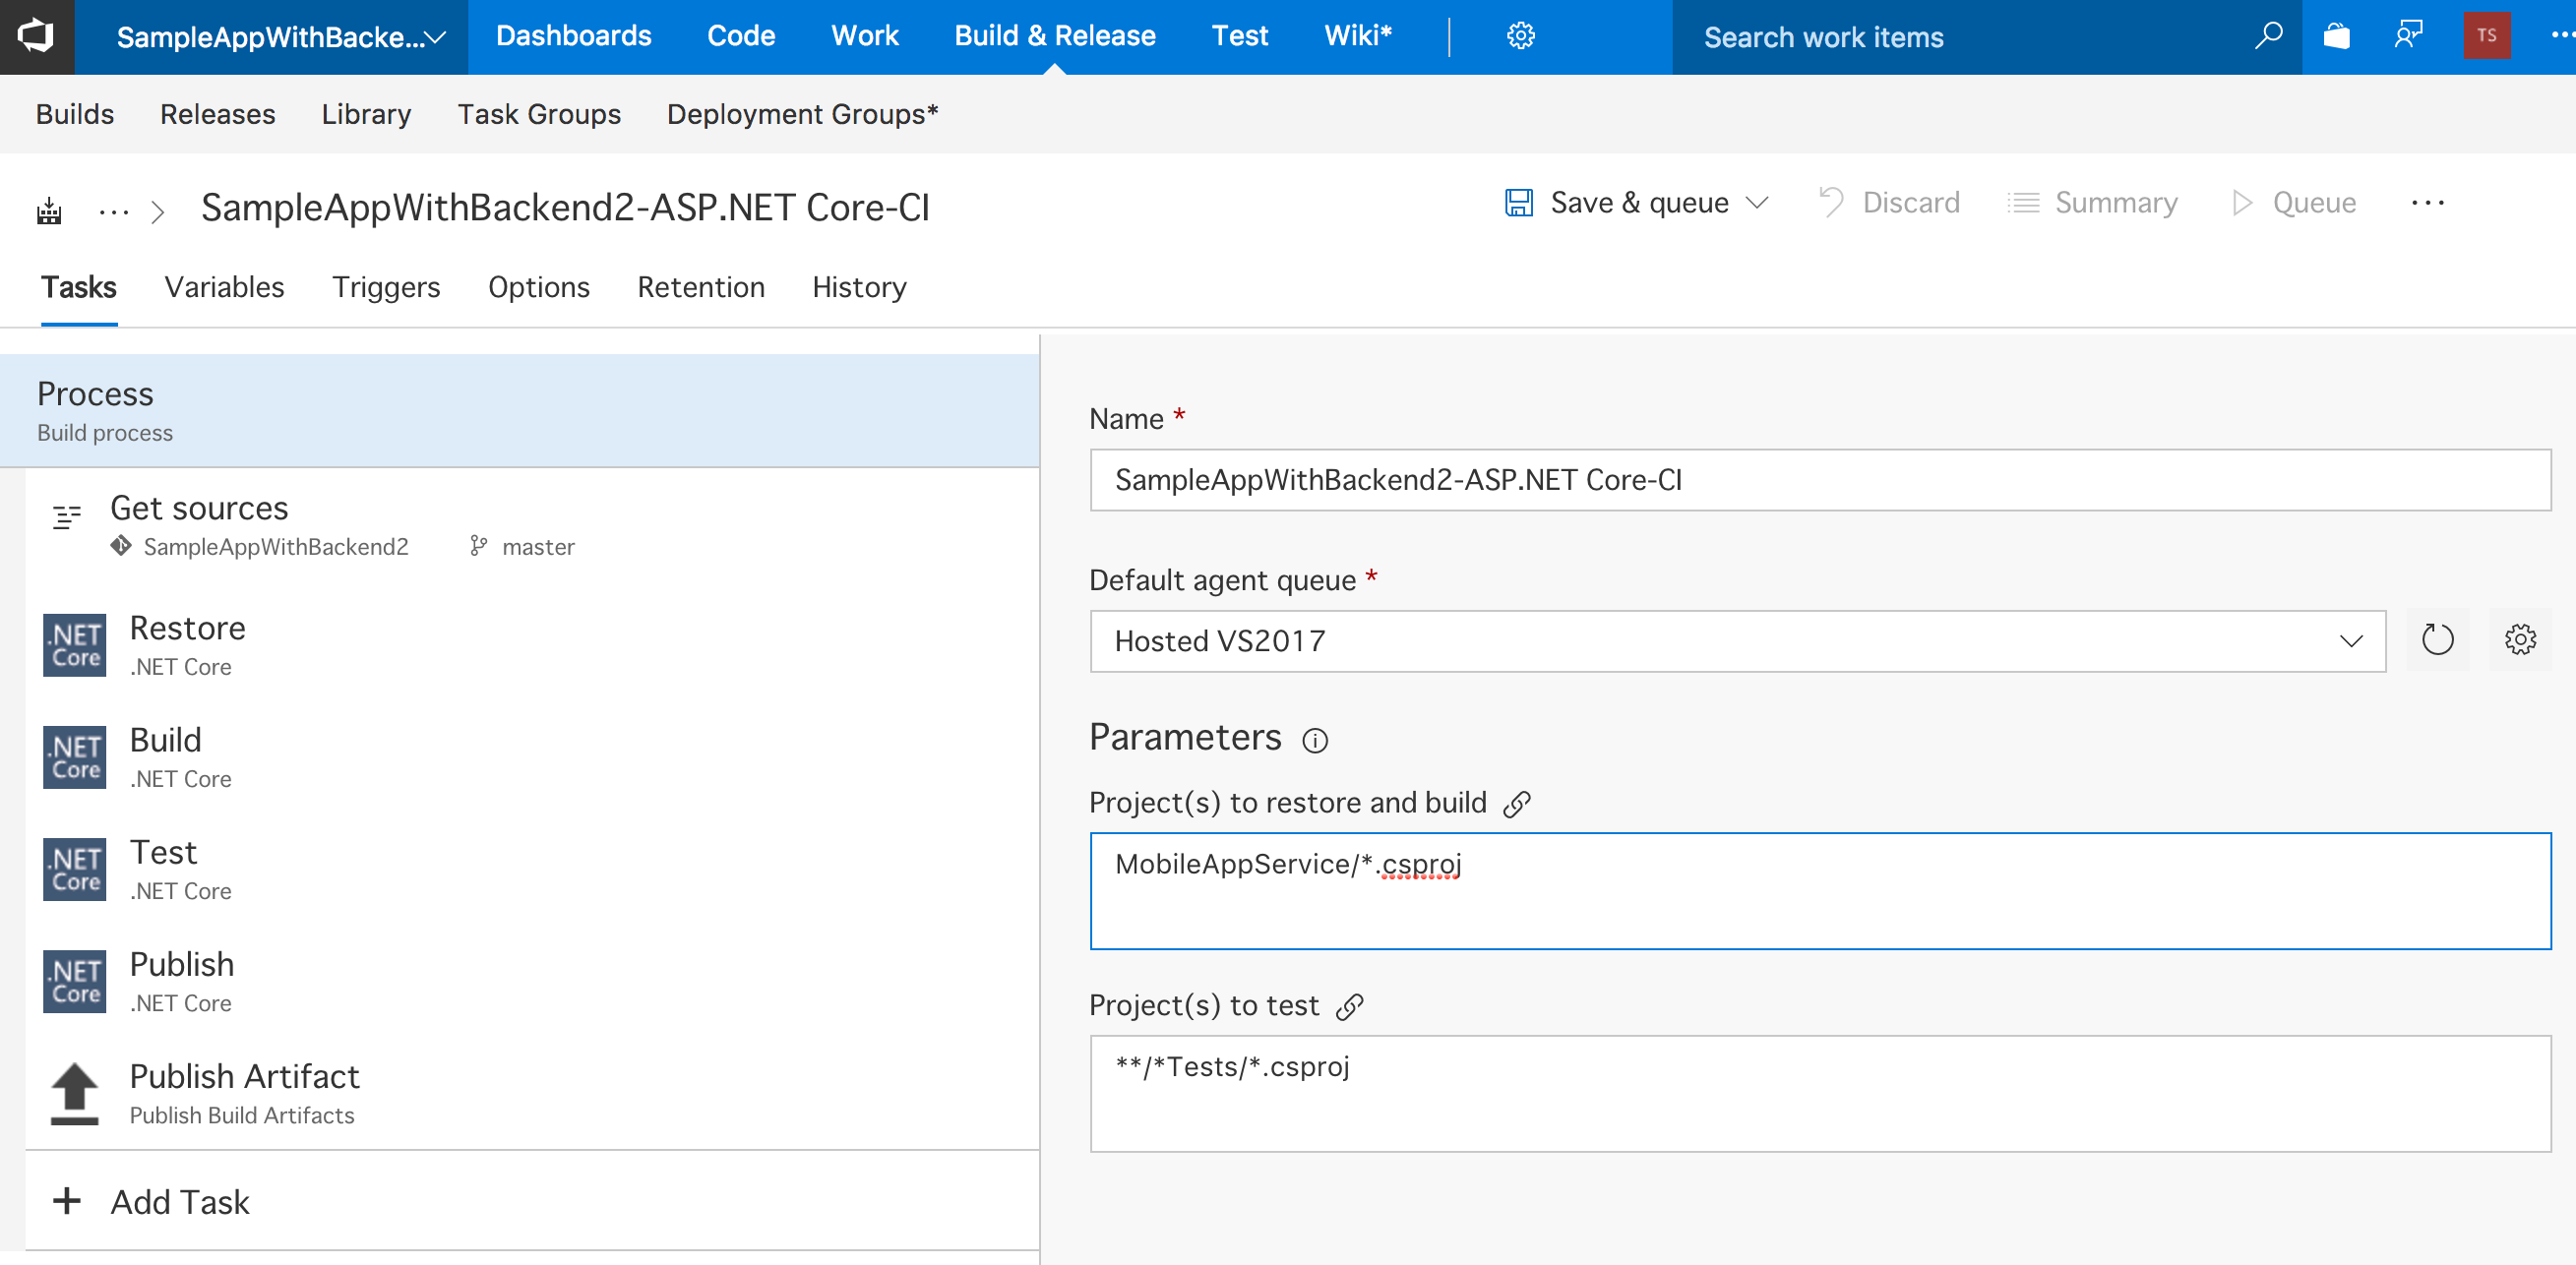The width and height of the screenshot is (2576, 1265).
Task: Click the Publish Build Artifacts subtitle
Action: tap(242, 1115)
